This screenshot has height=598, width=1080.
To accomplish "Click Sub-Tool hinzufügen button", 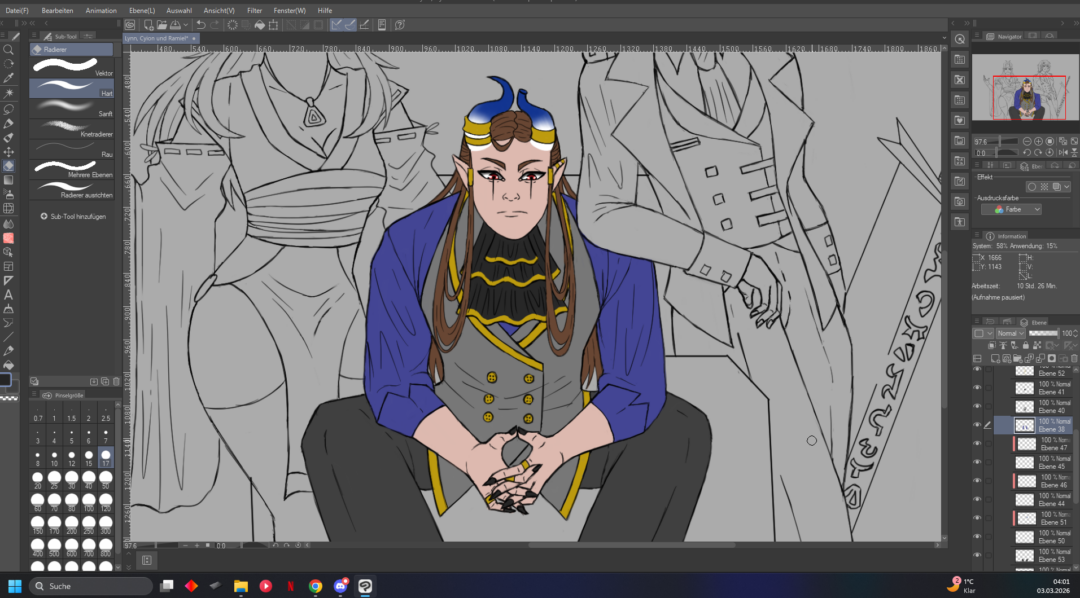I will pos(72,216).
